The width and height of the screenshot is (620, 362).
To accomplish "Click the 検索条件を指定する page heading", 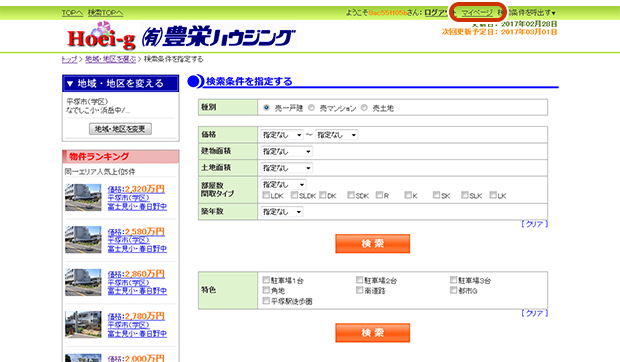I will click(249, 81).
